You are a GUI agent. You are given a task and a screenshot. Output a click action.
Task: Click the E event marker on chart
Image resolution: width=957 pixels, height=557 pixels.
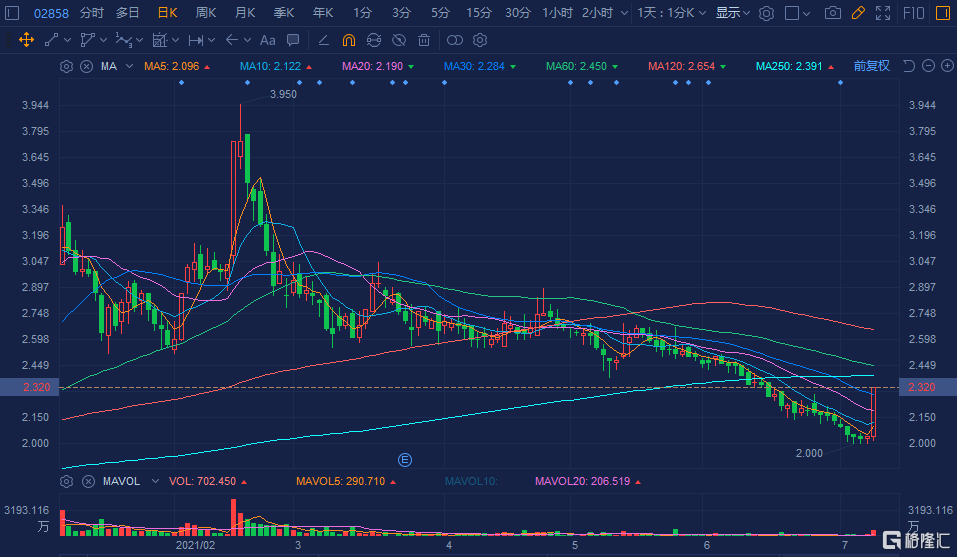(x=405, y=460)
